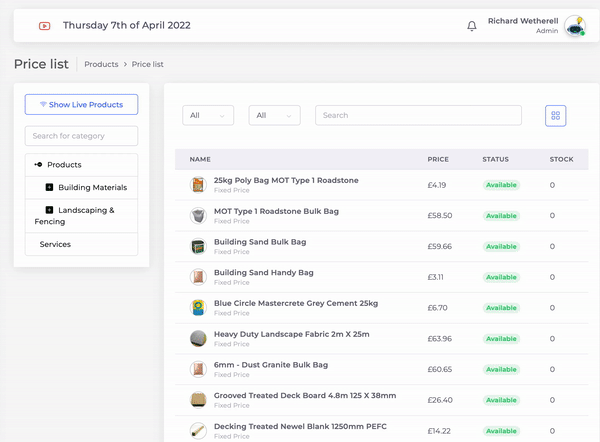The image size is (600, 442).
Task: Click the £6.70 price cell
Action: (x=437, y=308)
